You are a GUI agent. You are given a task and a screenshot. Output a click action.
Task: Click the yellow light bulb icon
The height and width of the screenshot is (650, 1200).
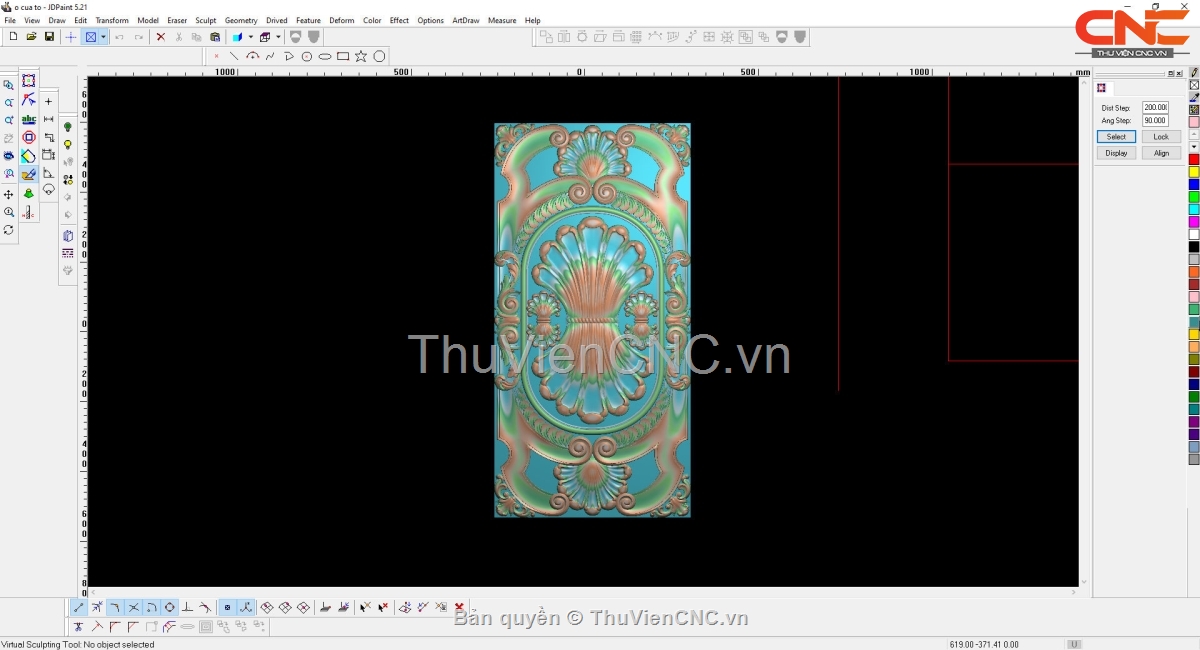click(68, 145)
